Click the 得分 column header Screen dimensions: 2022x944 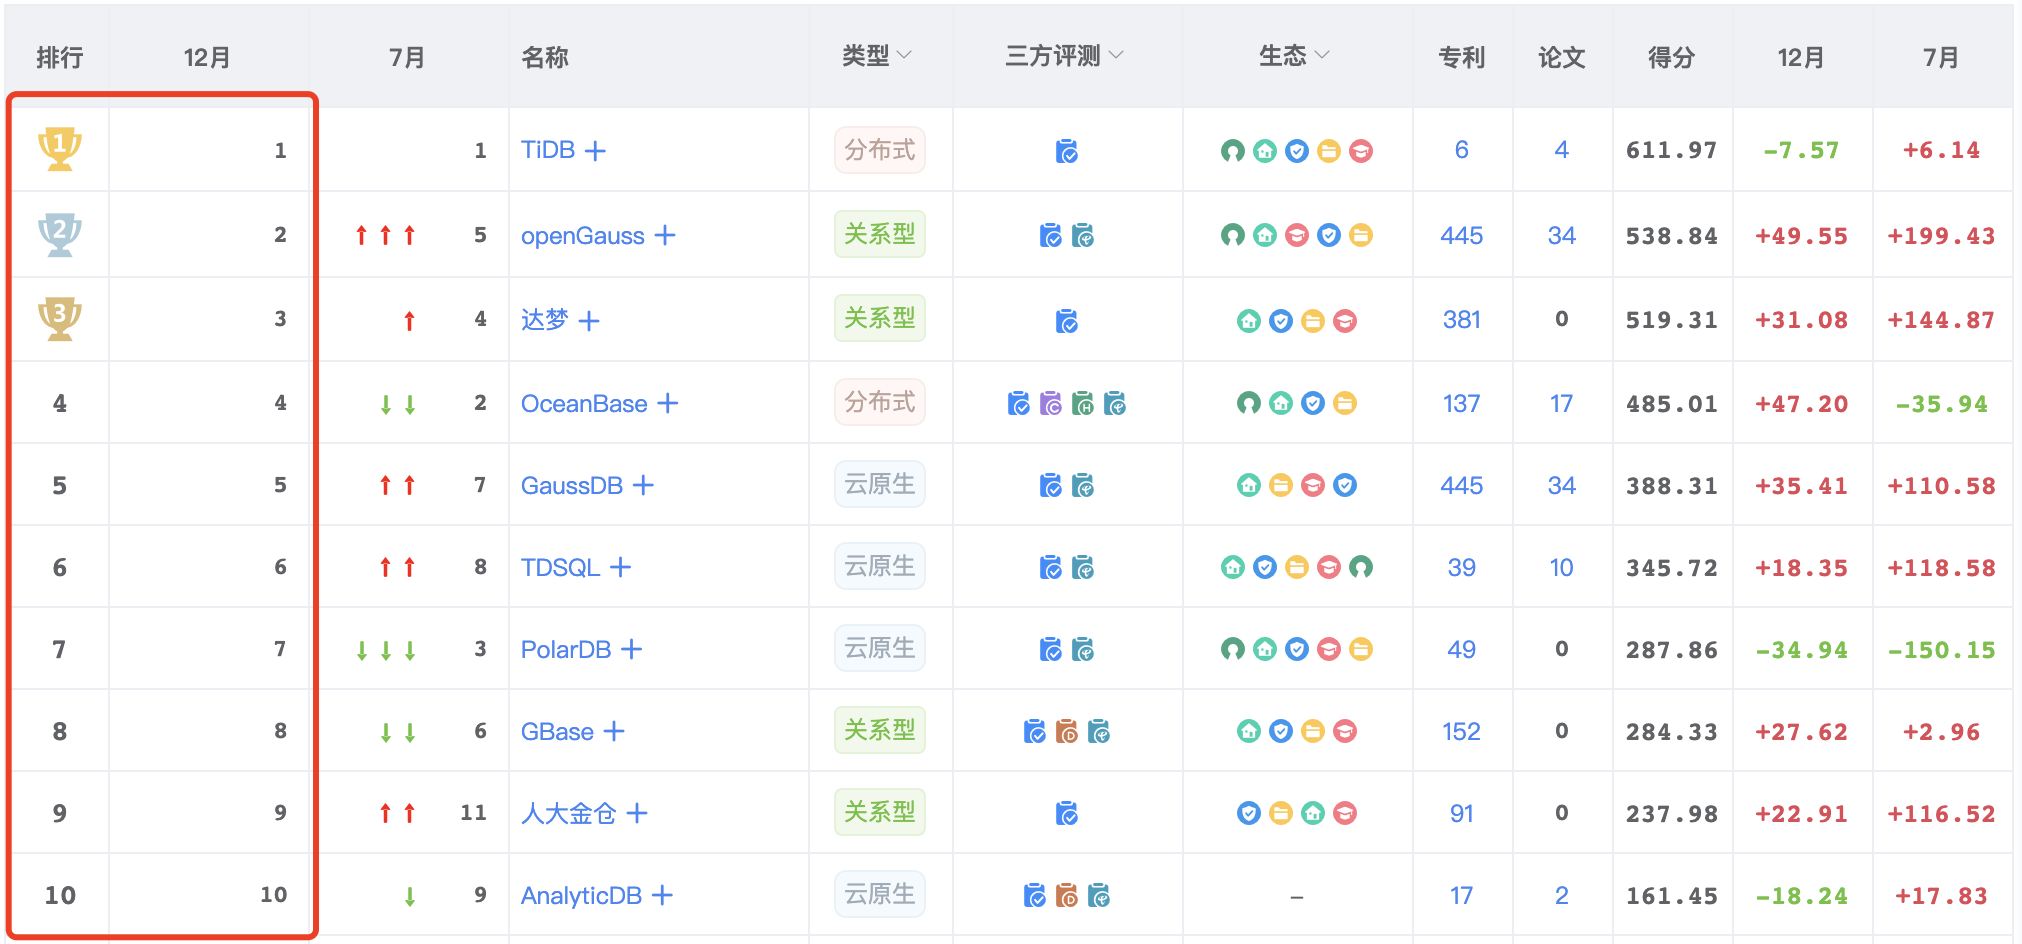point(1671,58)
